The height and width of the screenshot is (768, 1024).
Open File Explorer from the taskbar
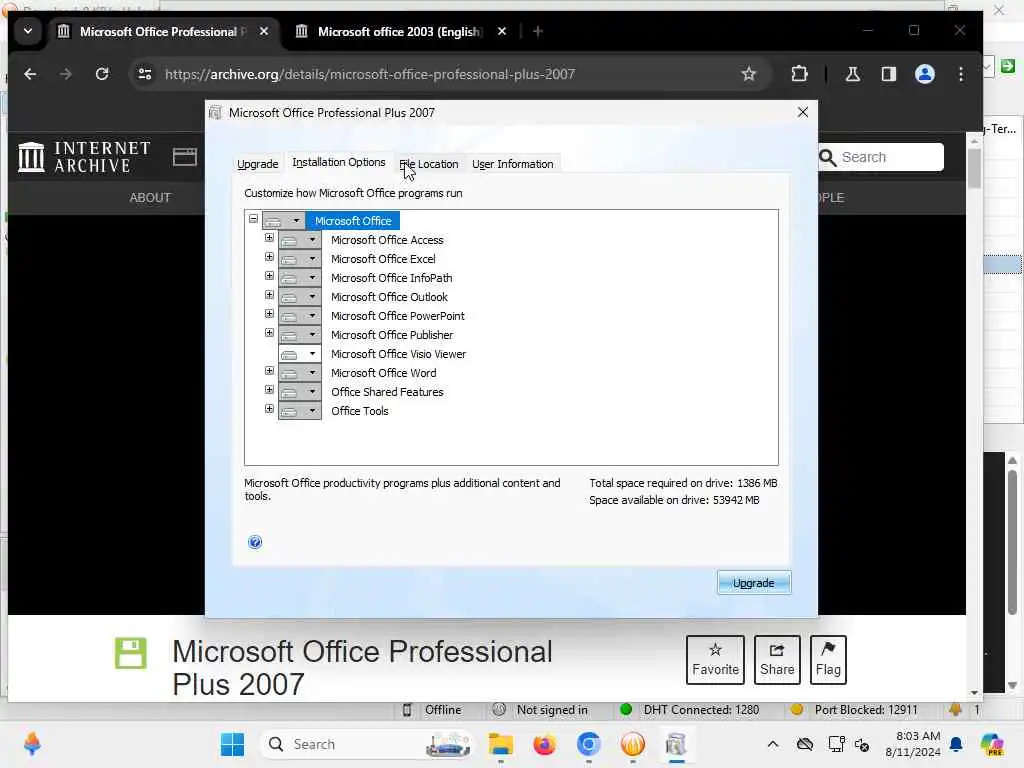click(501, 744)
